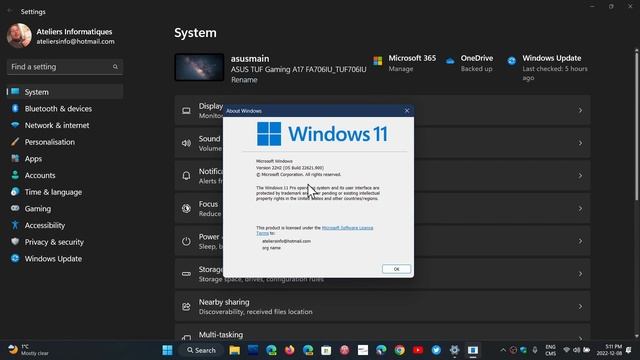Click the microphone tray icon
Image resolution: width=640 pixels, height=360 pixels.
pyautogui.click(x=535, y=350)
